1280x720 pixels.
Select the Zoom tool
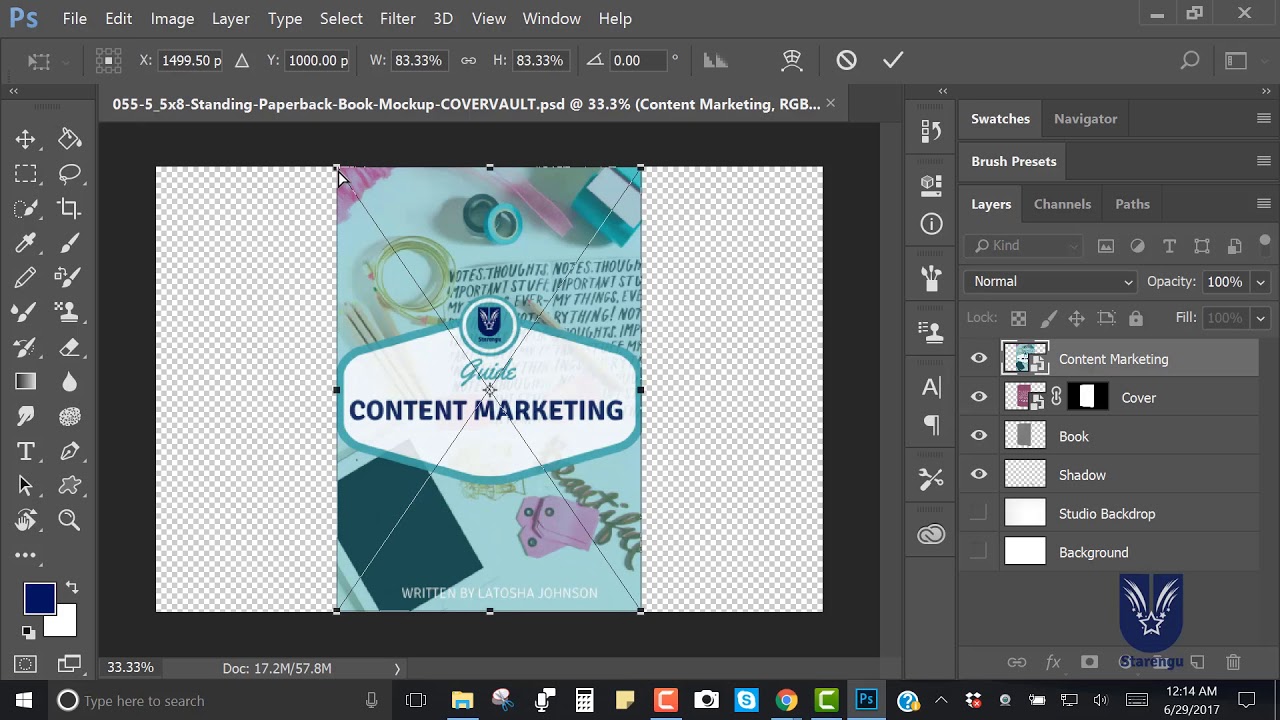(69, 520)
